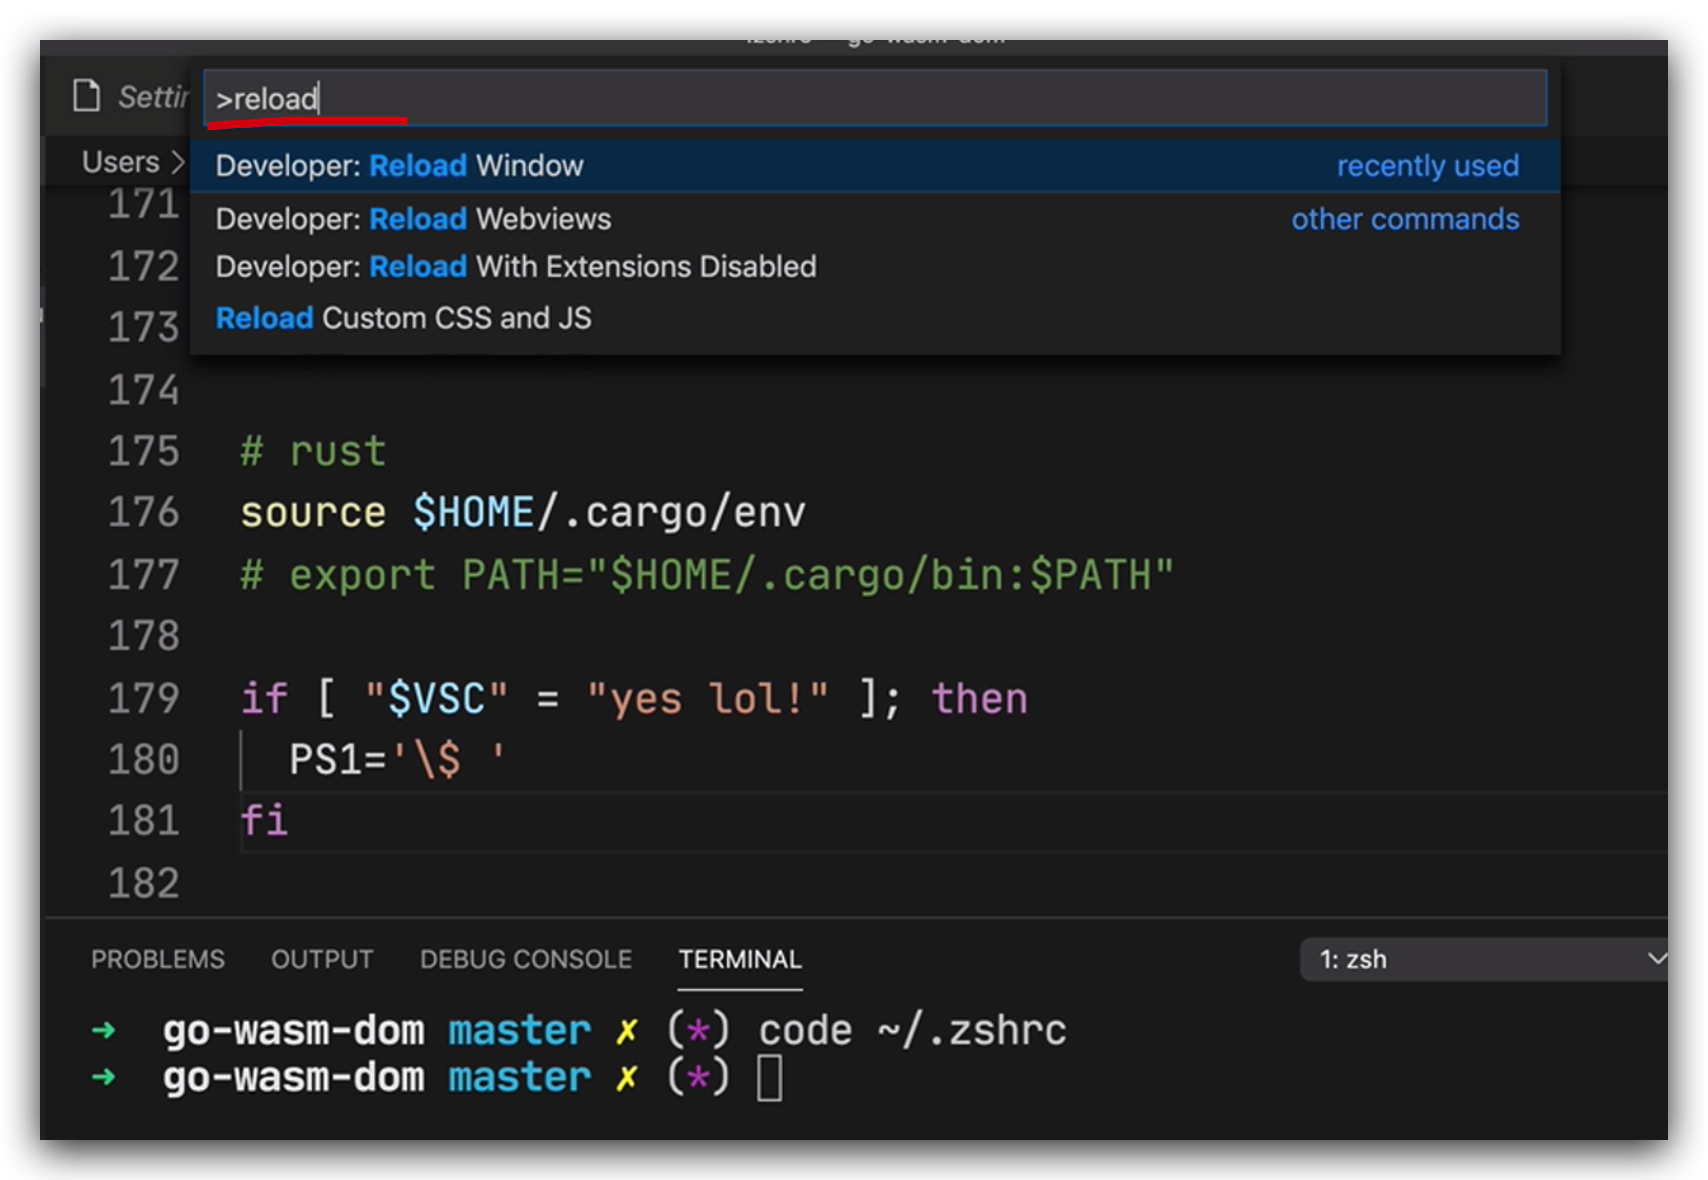Select Reload Custom CSS and JS
Image resolution: width=1708 pixels, height=1180 pixels.
875,318
